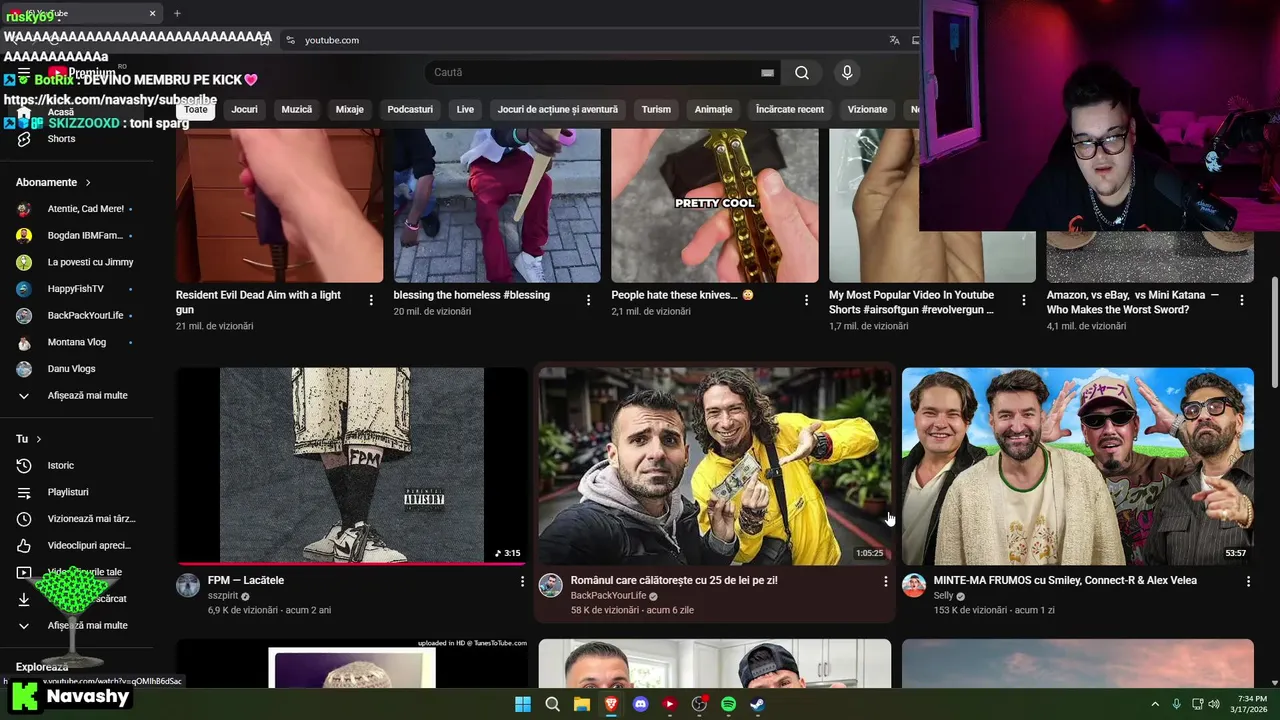Open Selly channel avatar

914,585
